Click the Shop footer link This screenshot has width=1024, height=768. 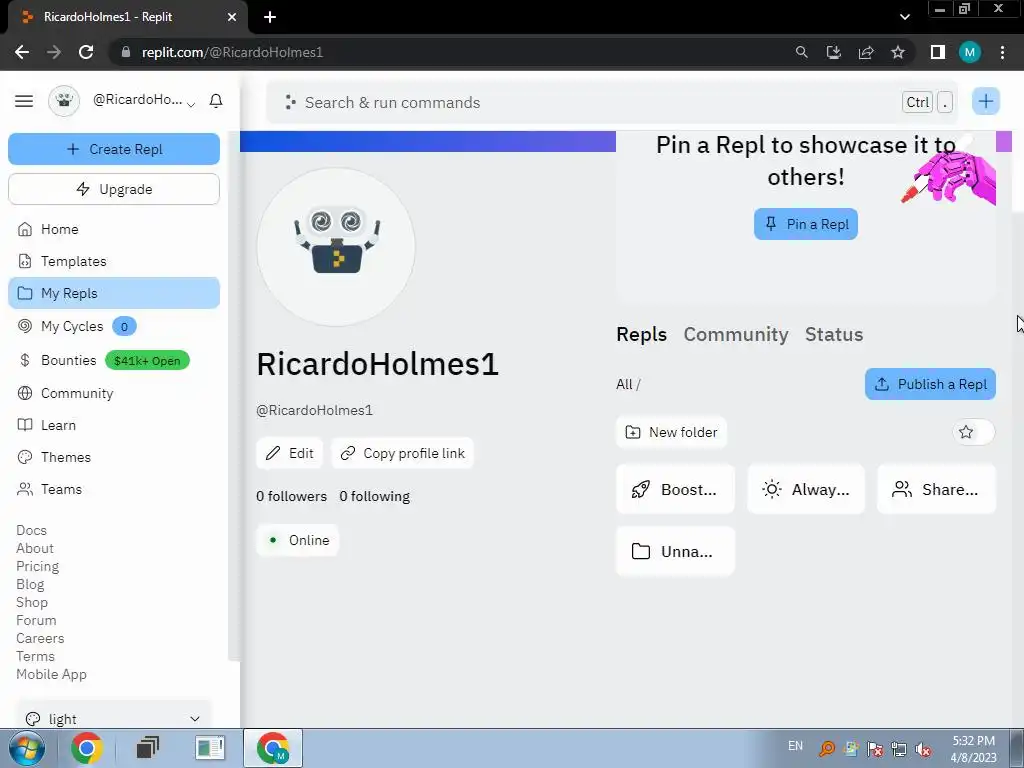(32, 602)
